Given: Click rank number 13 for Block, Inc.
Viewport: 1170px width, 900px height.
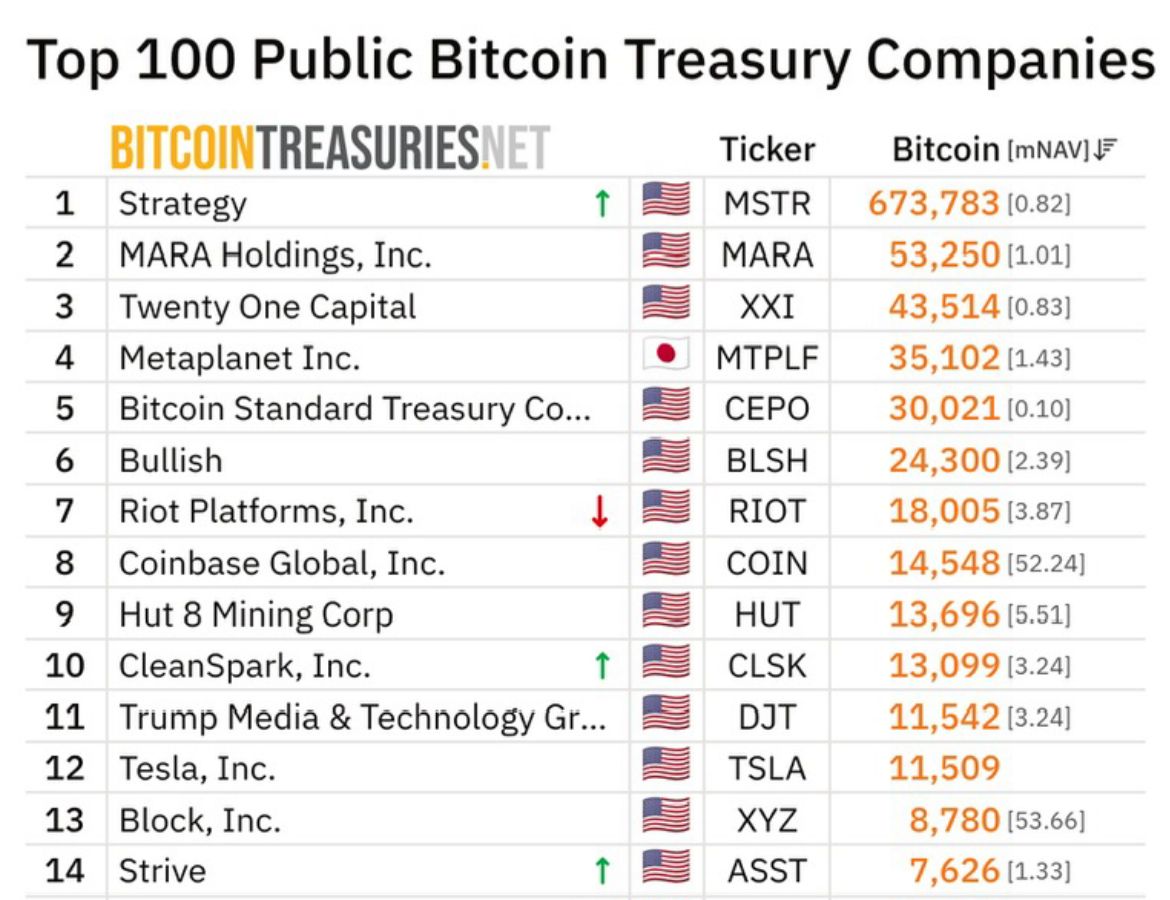Looking at the screenshot, I should click(65, 820).
